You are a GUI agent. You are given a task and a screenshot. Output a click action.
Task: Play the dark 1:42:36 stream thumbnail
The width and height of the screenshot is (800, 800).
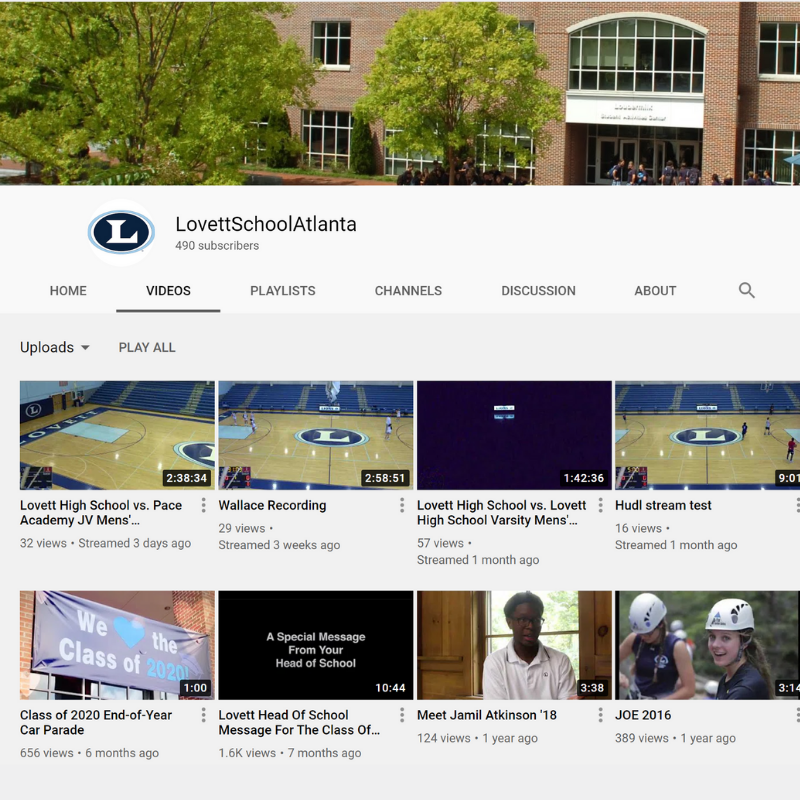pos(514,435)
